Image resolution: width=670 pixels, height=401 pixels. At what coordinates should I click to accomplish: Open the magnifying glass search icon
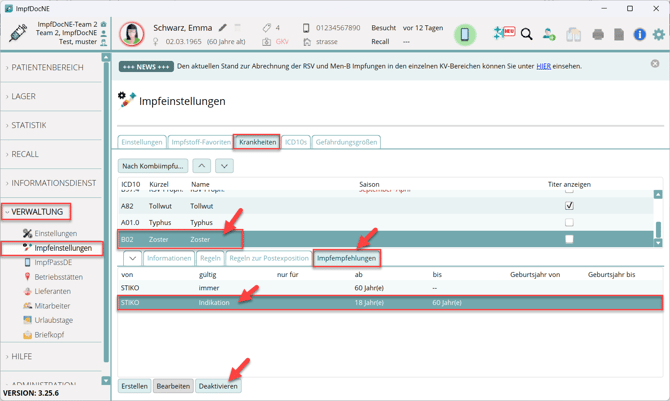pyautogui.click(x=526, y=35)
